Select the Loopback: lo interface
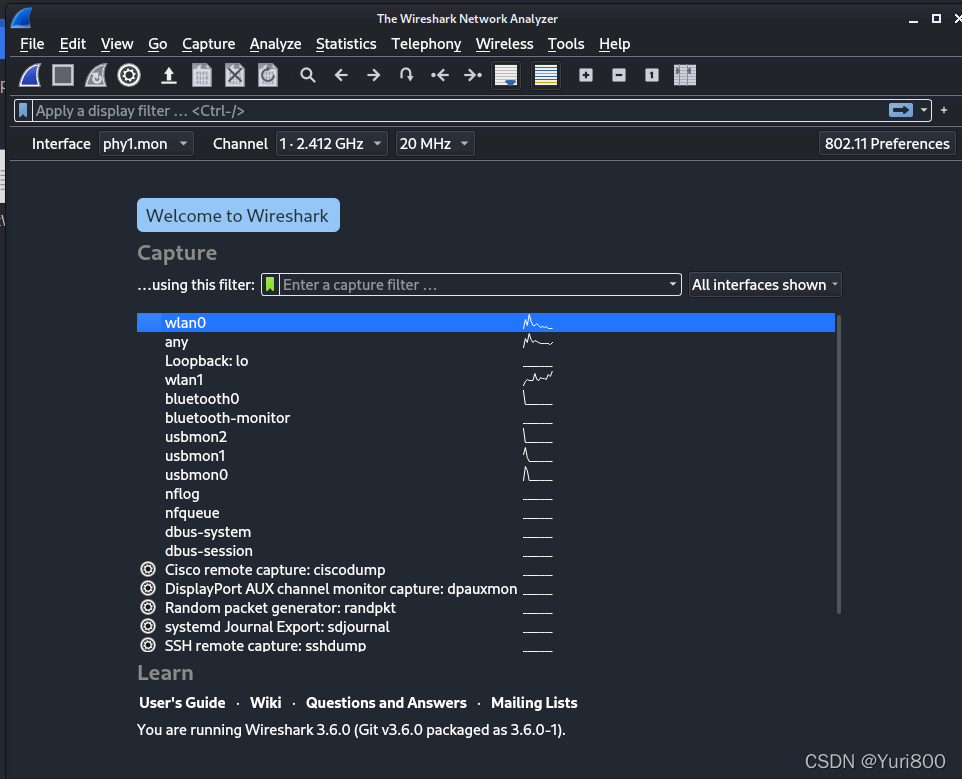962x779 pixels. [x=486, y=361]
